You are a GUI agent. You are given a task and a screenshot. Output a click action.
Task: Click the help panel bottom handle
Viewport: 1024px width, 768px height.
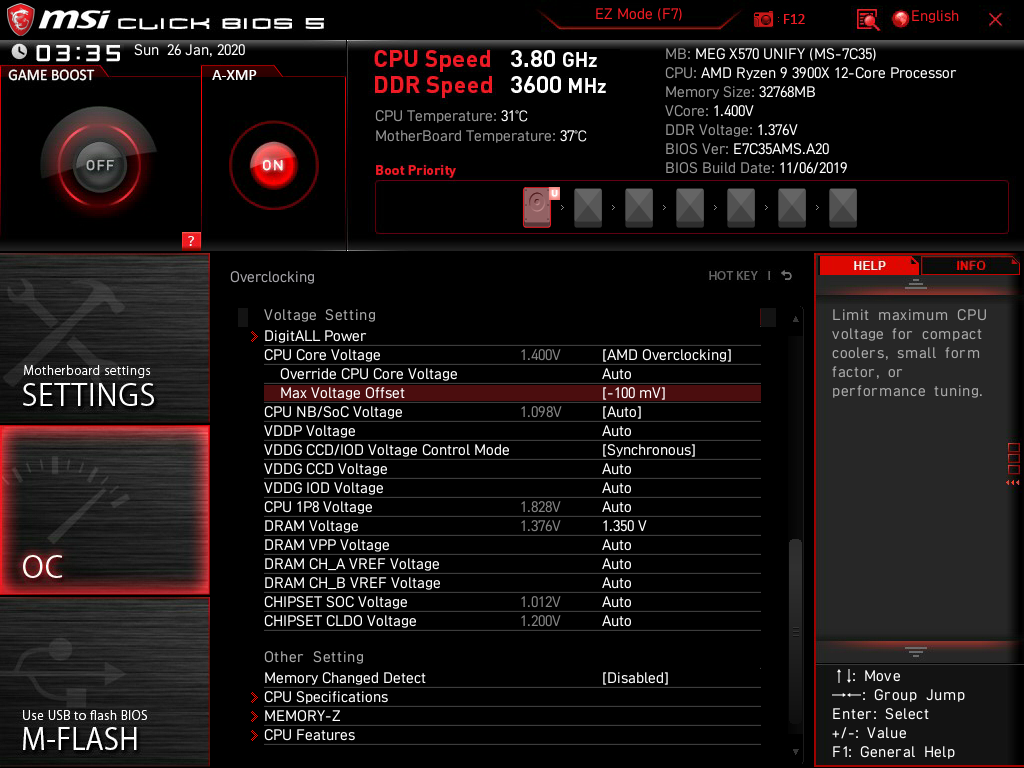916,652
